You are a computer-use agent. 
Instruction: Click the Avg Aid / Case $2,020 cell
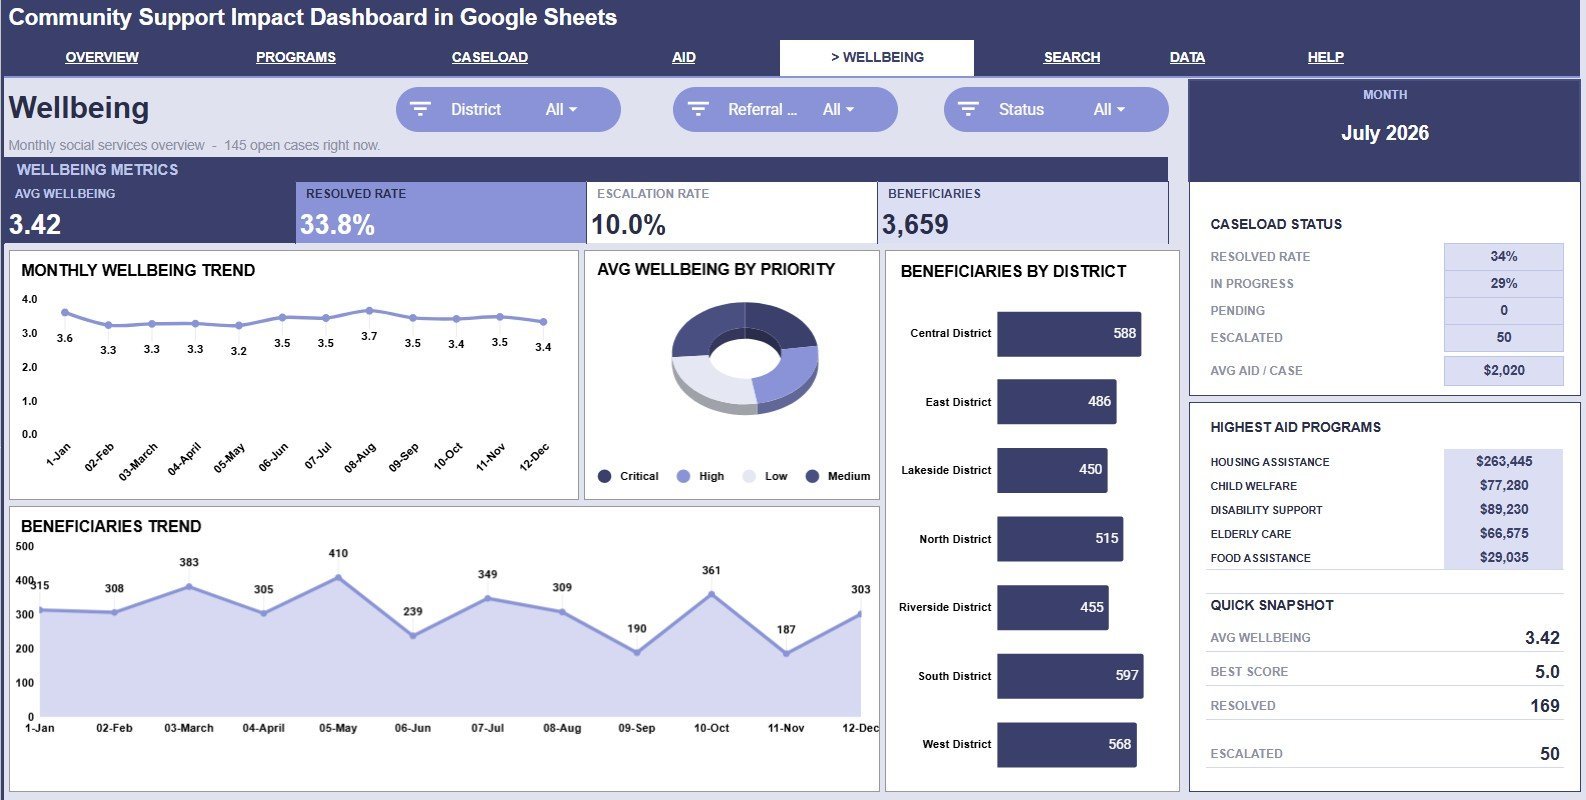[1503, 370]
